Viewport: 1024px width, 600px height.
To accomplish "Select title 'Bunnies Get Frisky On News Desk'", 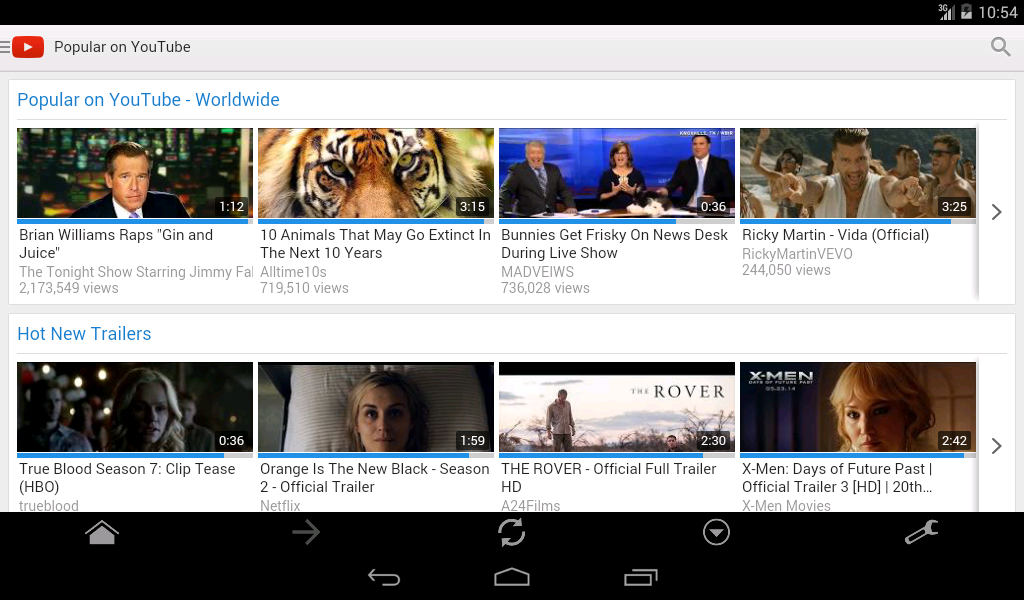I will (x=614, y=244).
